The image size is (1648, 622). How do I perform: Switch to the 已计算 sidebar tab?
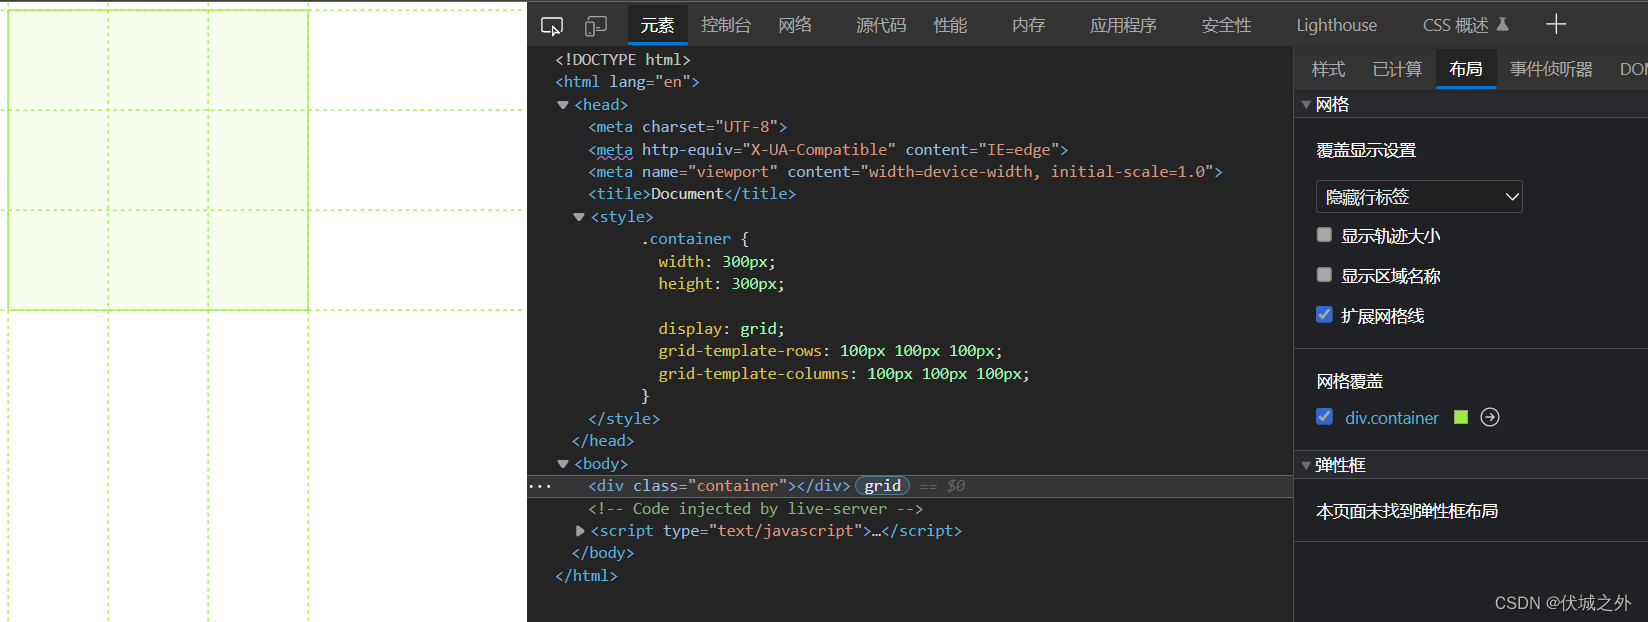click(x=1397, y=69)
